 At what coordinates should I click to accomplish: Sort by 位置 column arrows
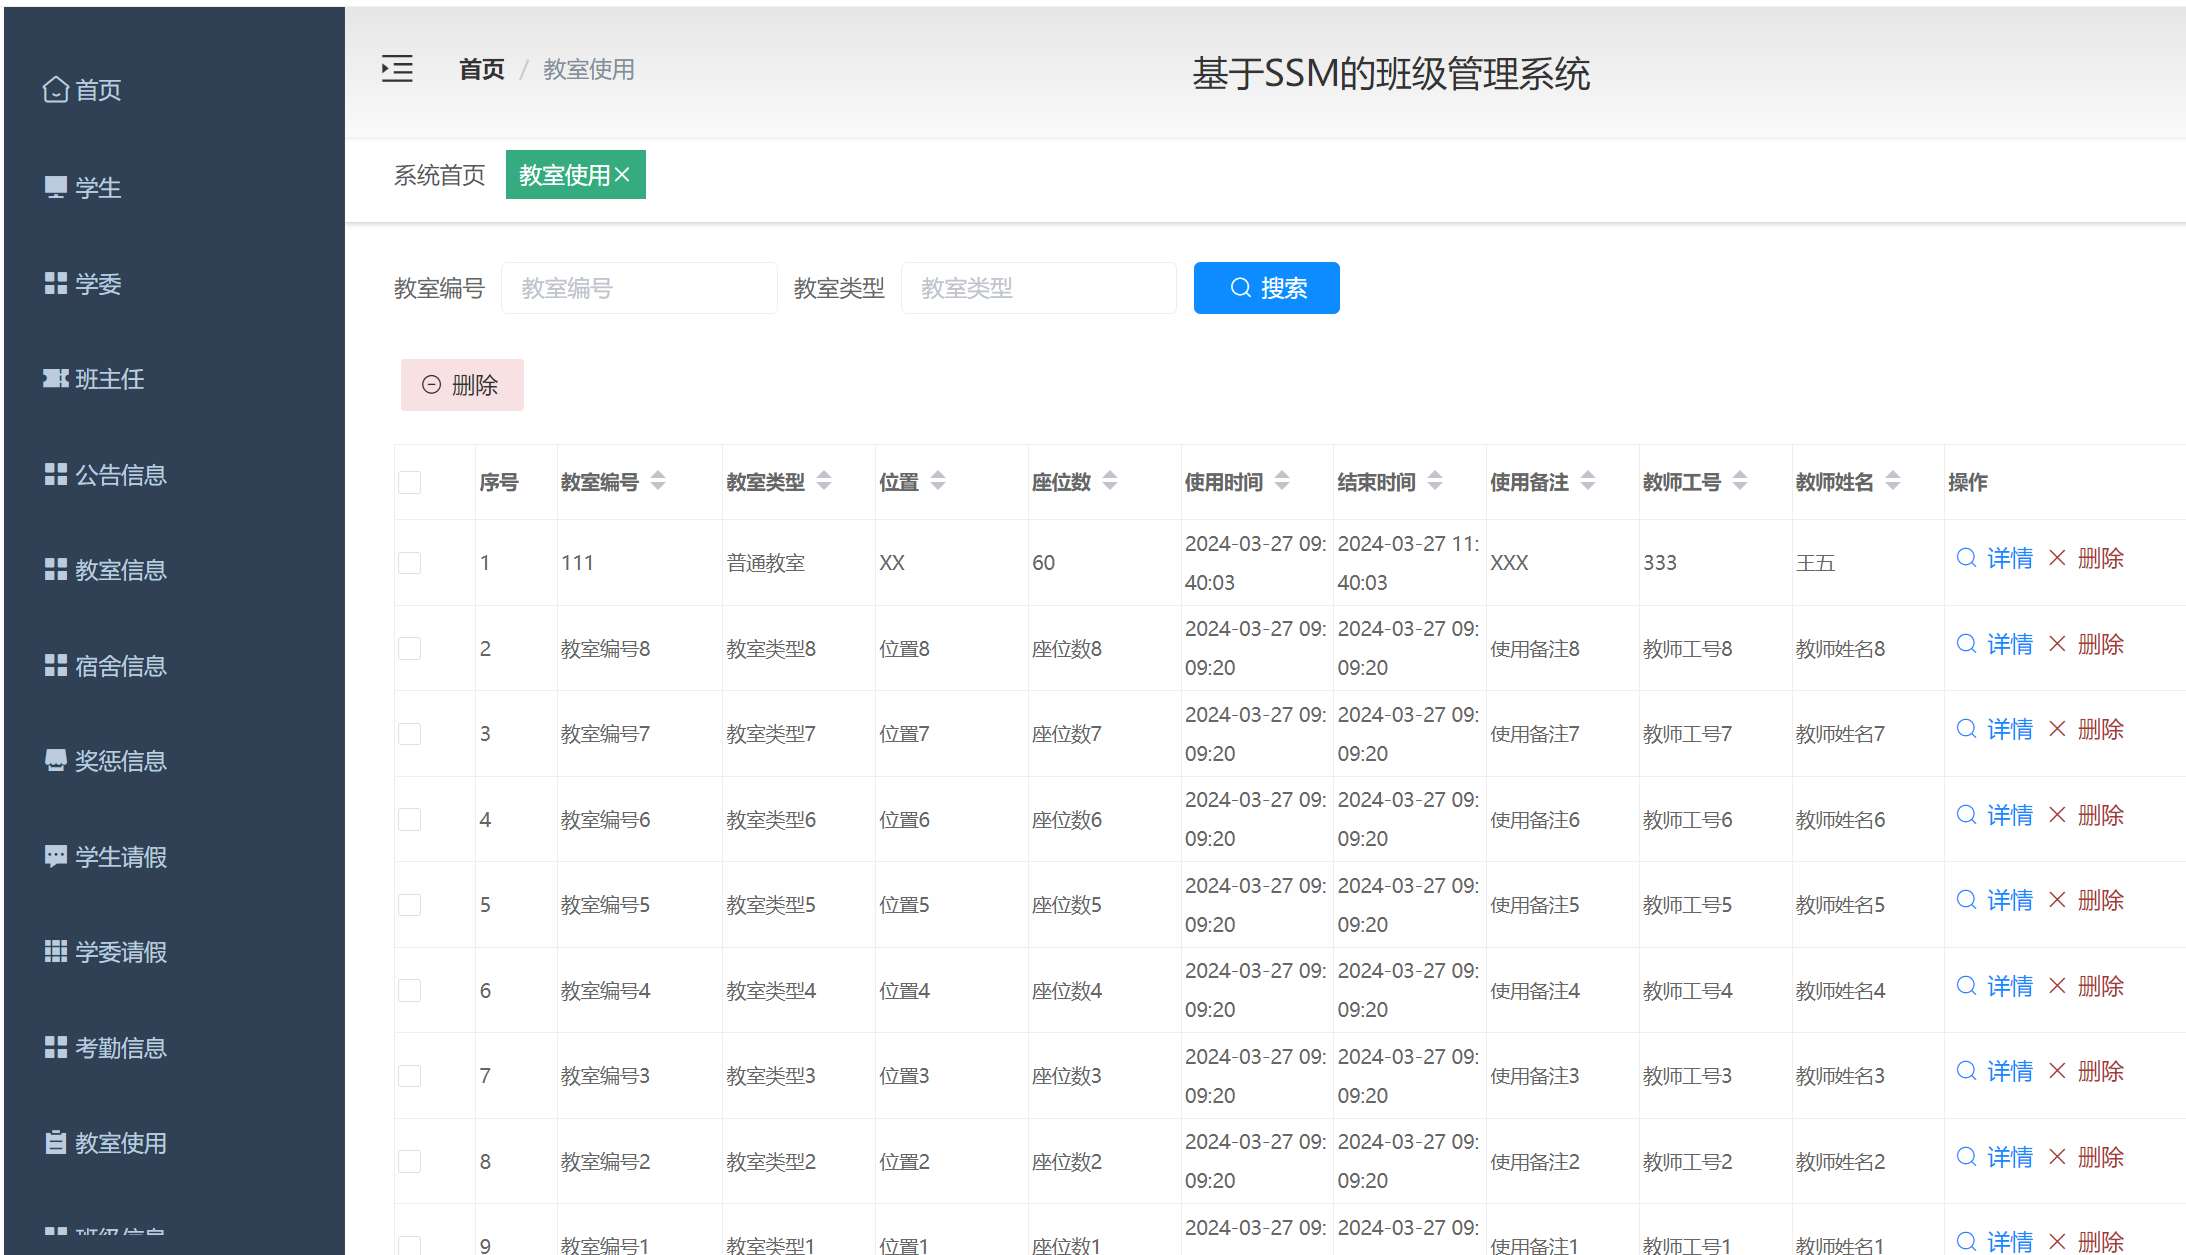(938, 481)
